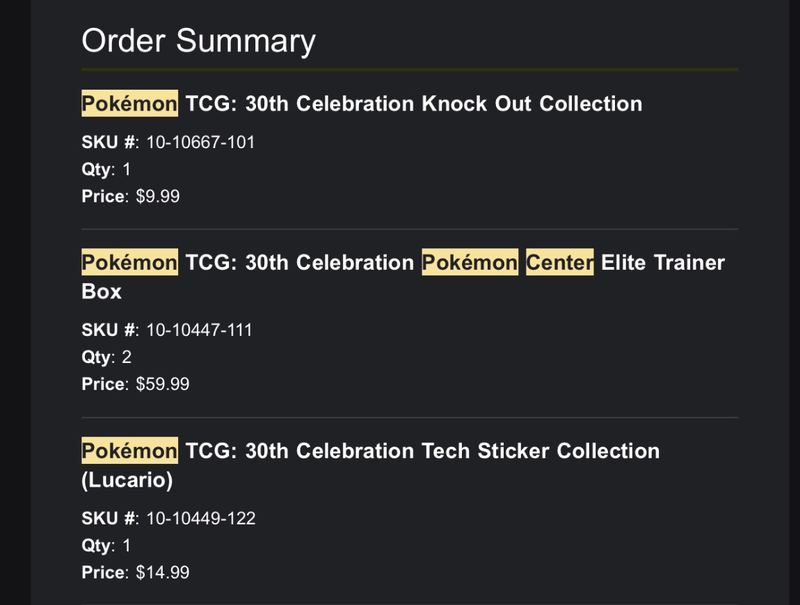Click the price $59.99
This screenshot has height=605, width=800.
162,384
